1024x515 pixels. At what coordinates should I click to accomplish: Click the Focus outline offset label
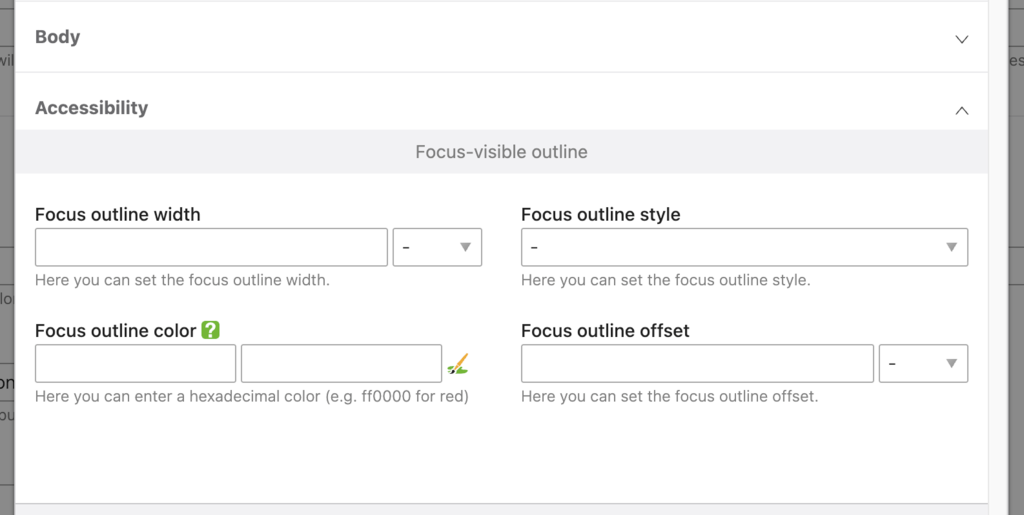coord(605,330)
